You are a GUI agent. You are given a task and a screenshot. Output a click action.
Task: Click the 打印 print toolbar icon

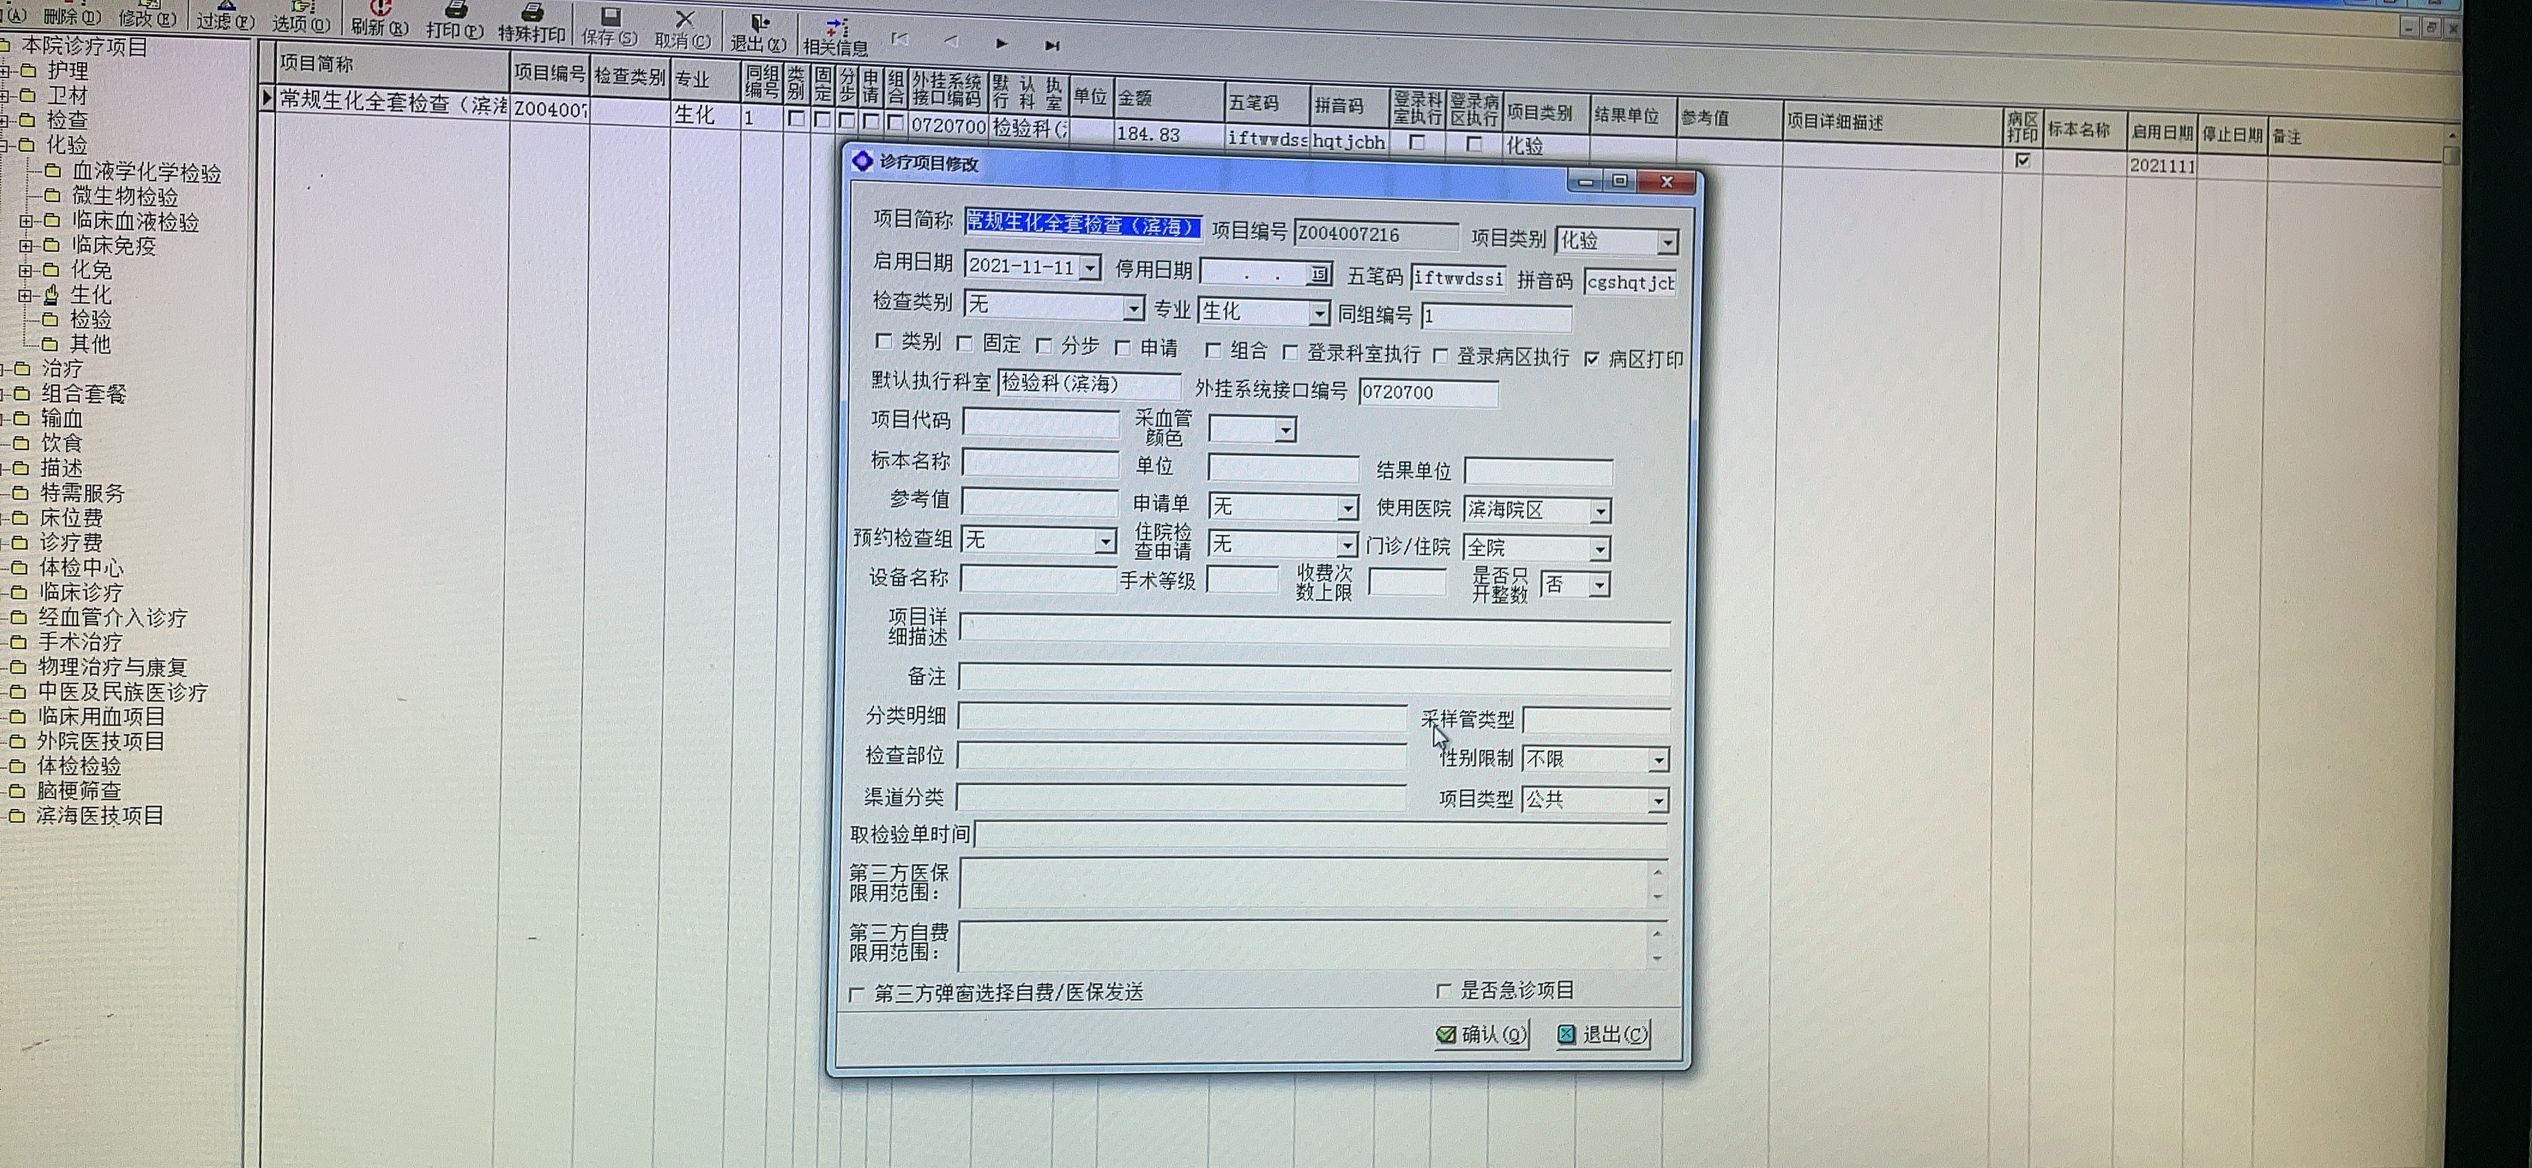455,12
